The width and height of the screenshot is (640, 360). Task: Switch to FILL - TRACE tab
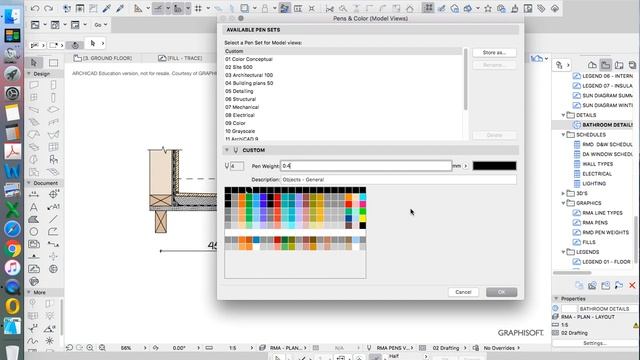click(x=180, y=58)
